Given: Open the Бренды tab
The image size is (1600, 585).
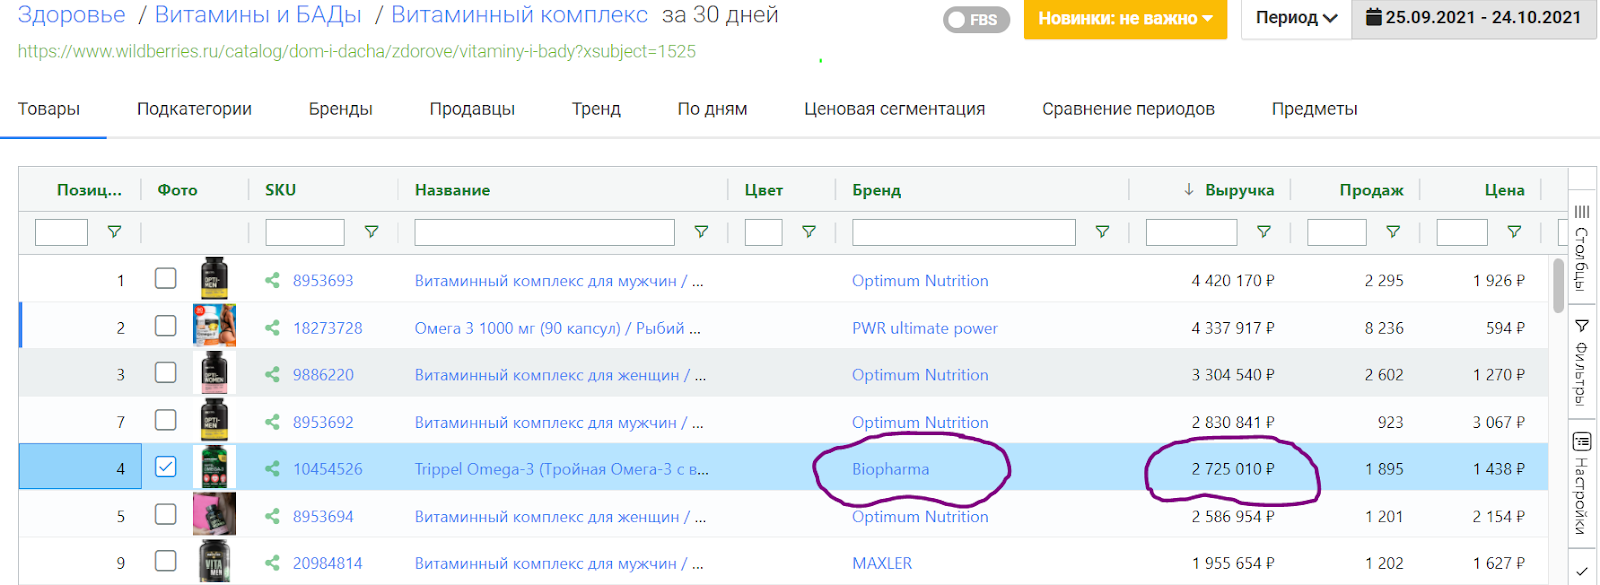Looking at the screenshot, I should click(x=340, y=109).
